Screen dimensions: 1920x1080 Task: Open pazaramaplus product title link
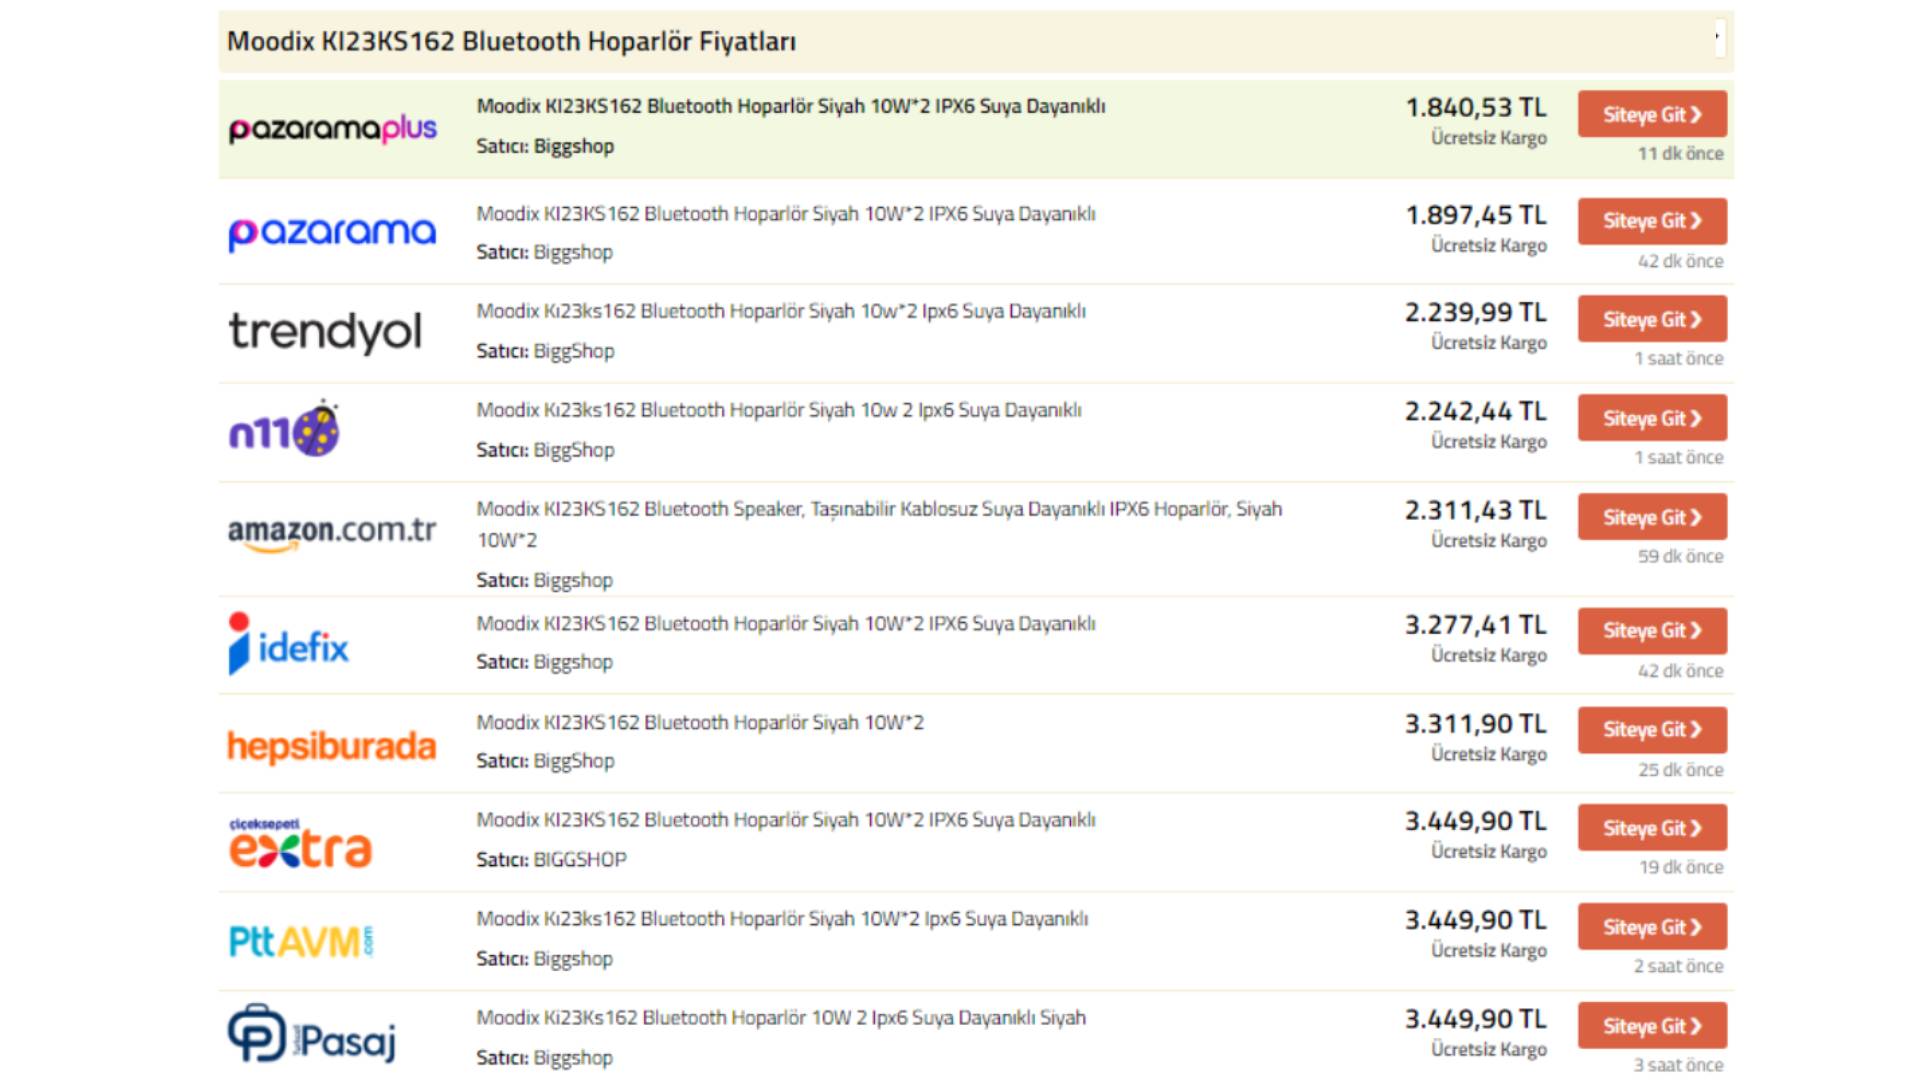791,106
